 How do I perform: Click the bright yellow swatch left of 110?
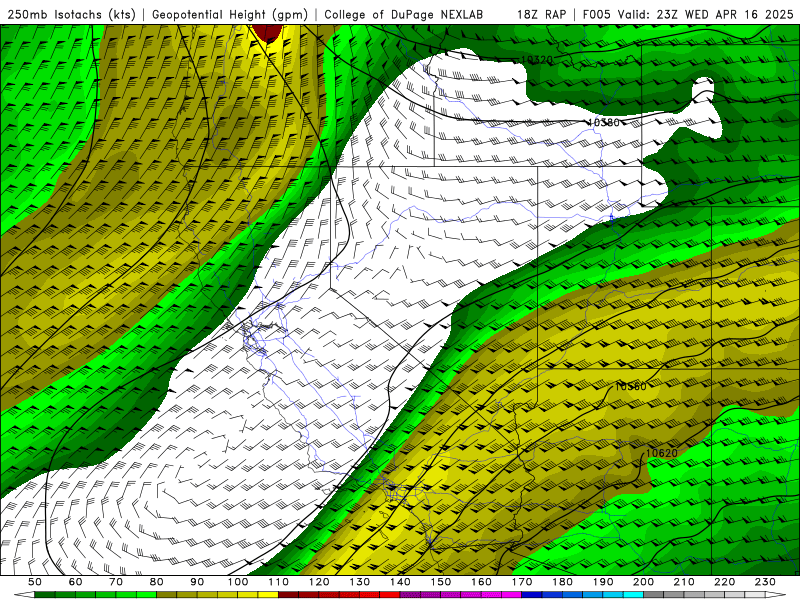tap(268, 595)
